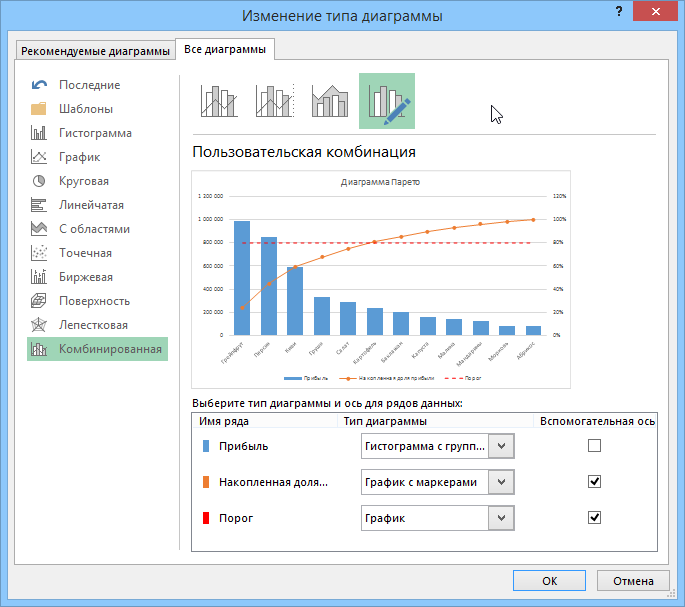The width and height of the screenshot is (685, 607).
Task: Switch to Рекомендуемые диаграммы tab
Action: 95,51
